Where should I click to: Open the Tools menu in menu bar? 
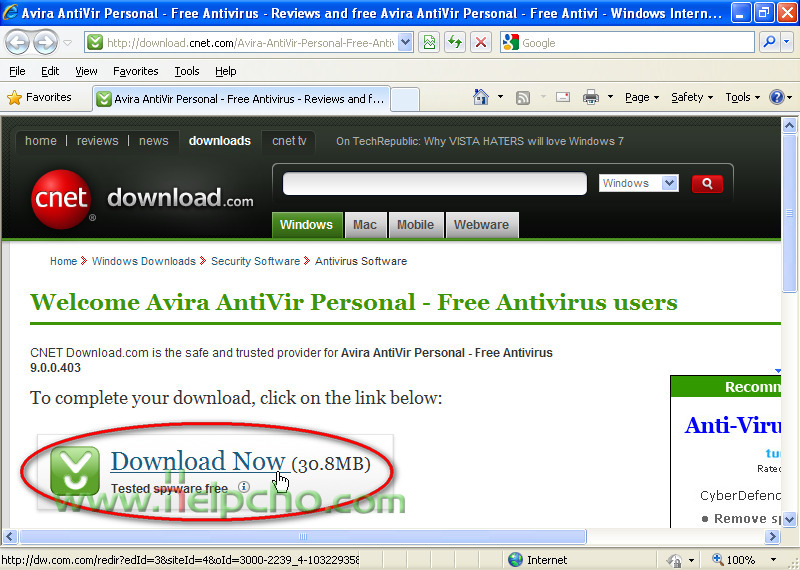coord(187,71)
